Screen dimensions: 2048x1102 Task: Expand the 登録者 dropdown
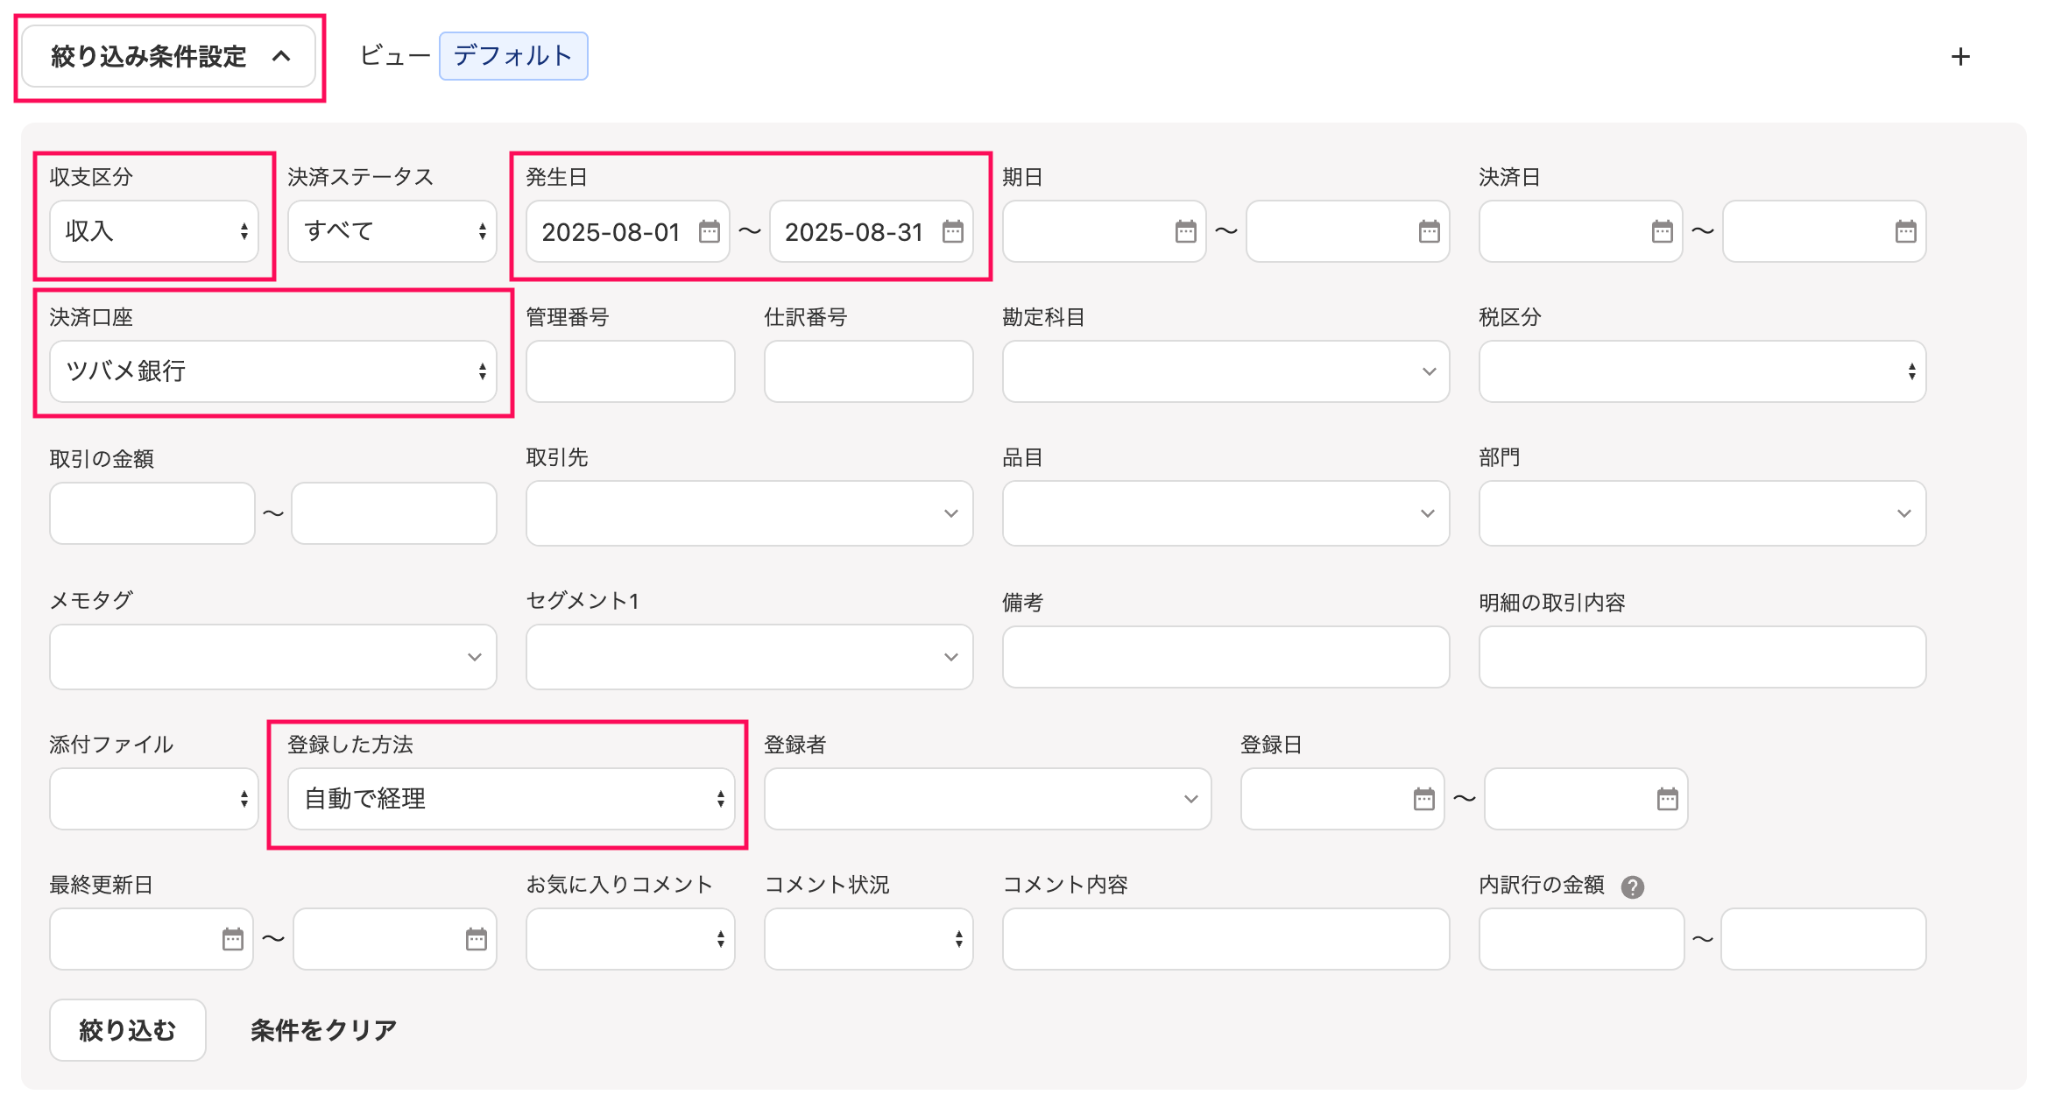pyautogui.click(x=987, y=799)
